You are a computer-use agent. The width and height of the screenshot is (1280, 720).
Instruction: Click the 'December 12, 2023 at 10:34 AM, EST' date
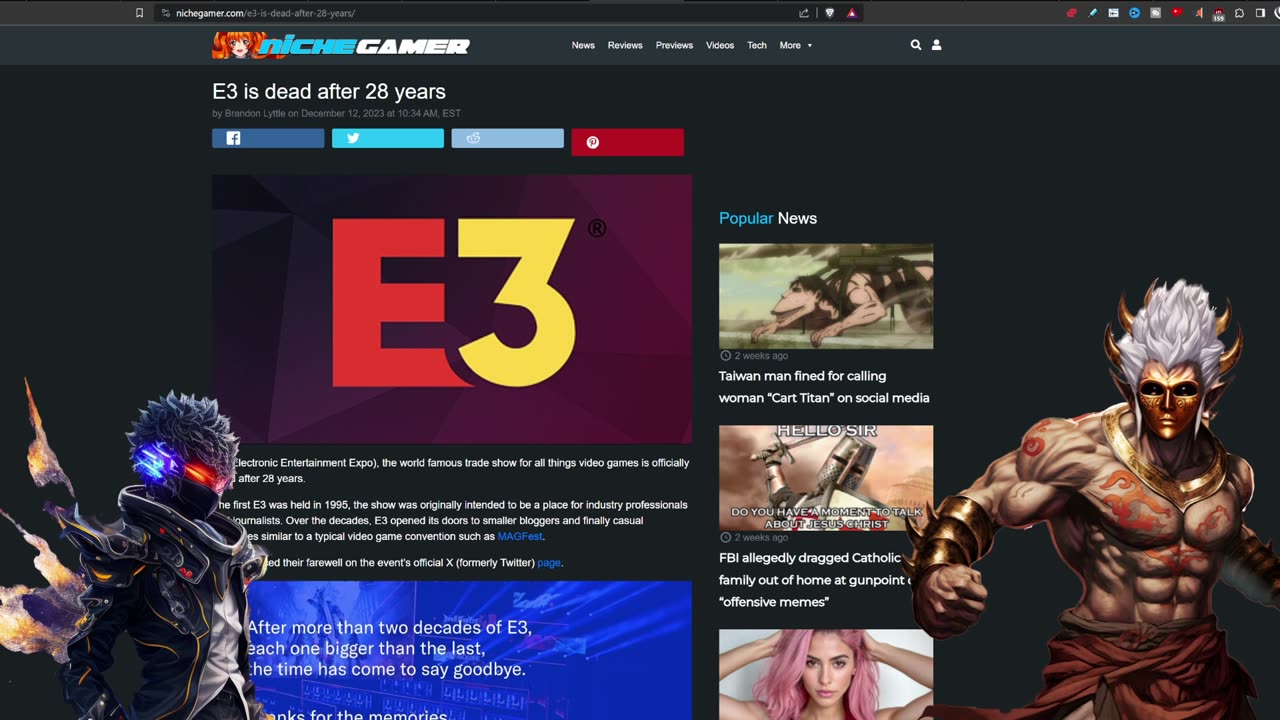point(381,114)
